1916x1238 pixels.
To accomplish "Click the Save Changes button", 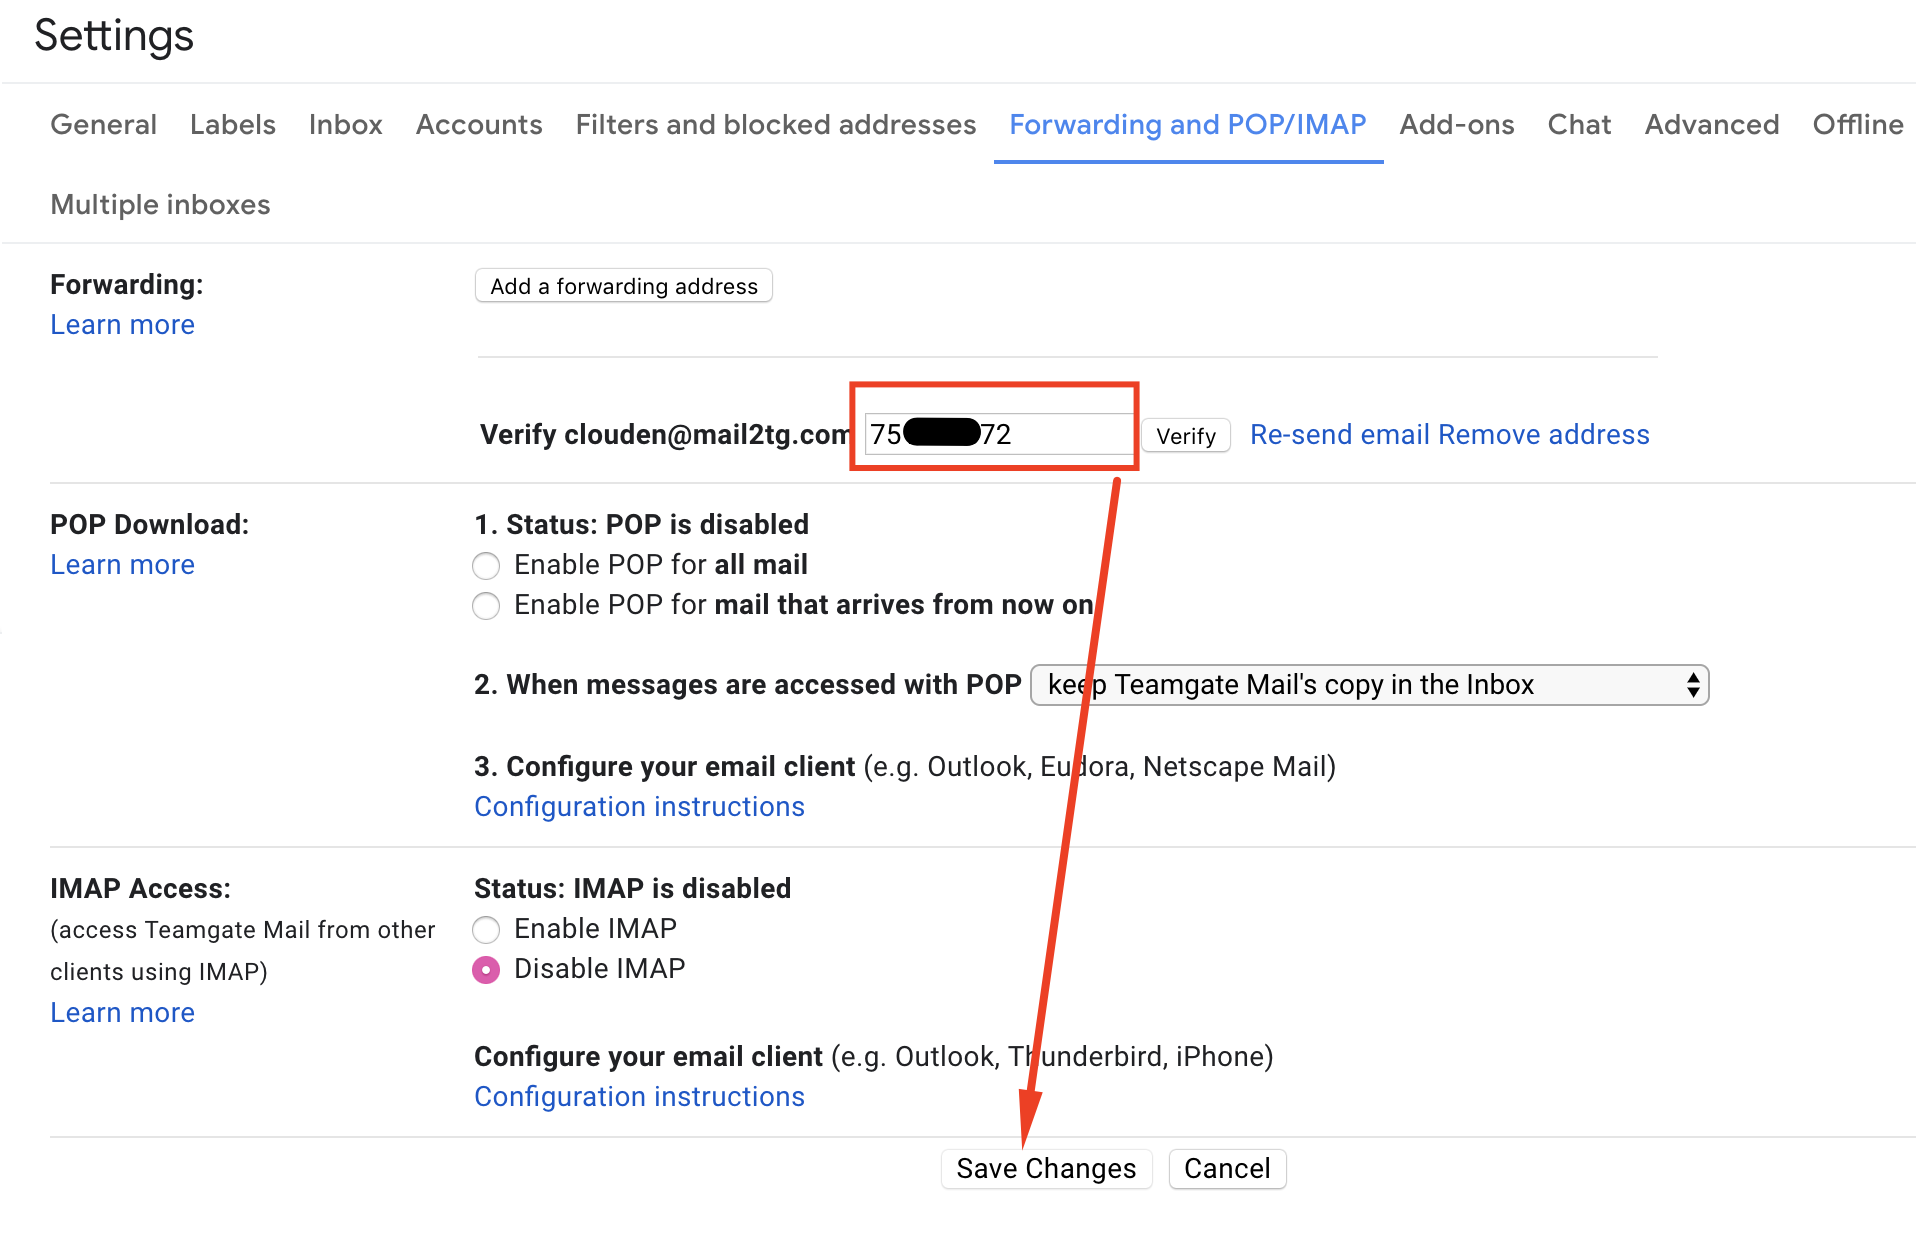I will (x=1046, y=1168).
